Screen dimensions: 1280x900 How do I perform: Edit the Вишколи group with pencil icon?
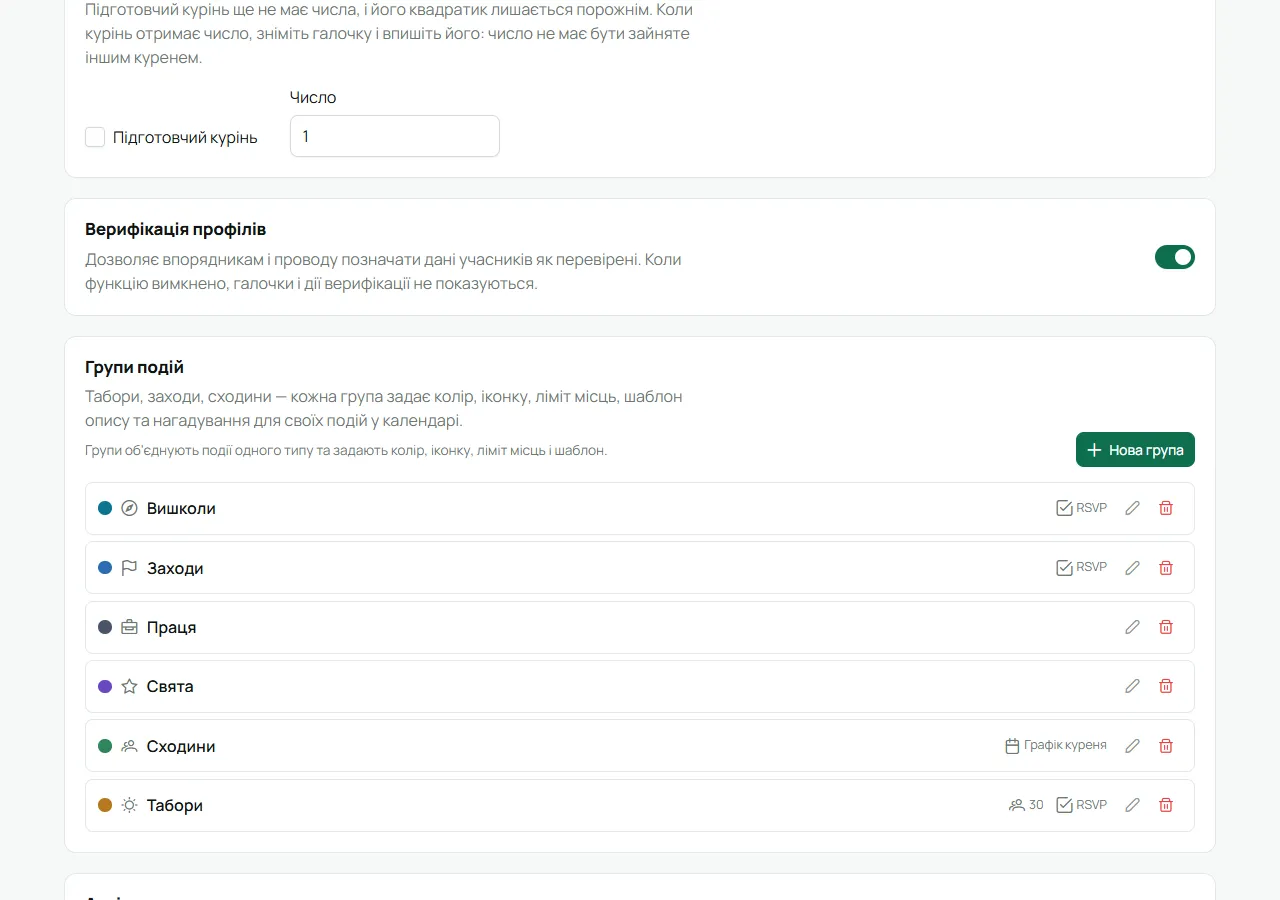(x=1132, y=508)
